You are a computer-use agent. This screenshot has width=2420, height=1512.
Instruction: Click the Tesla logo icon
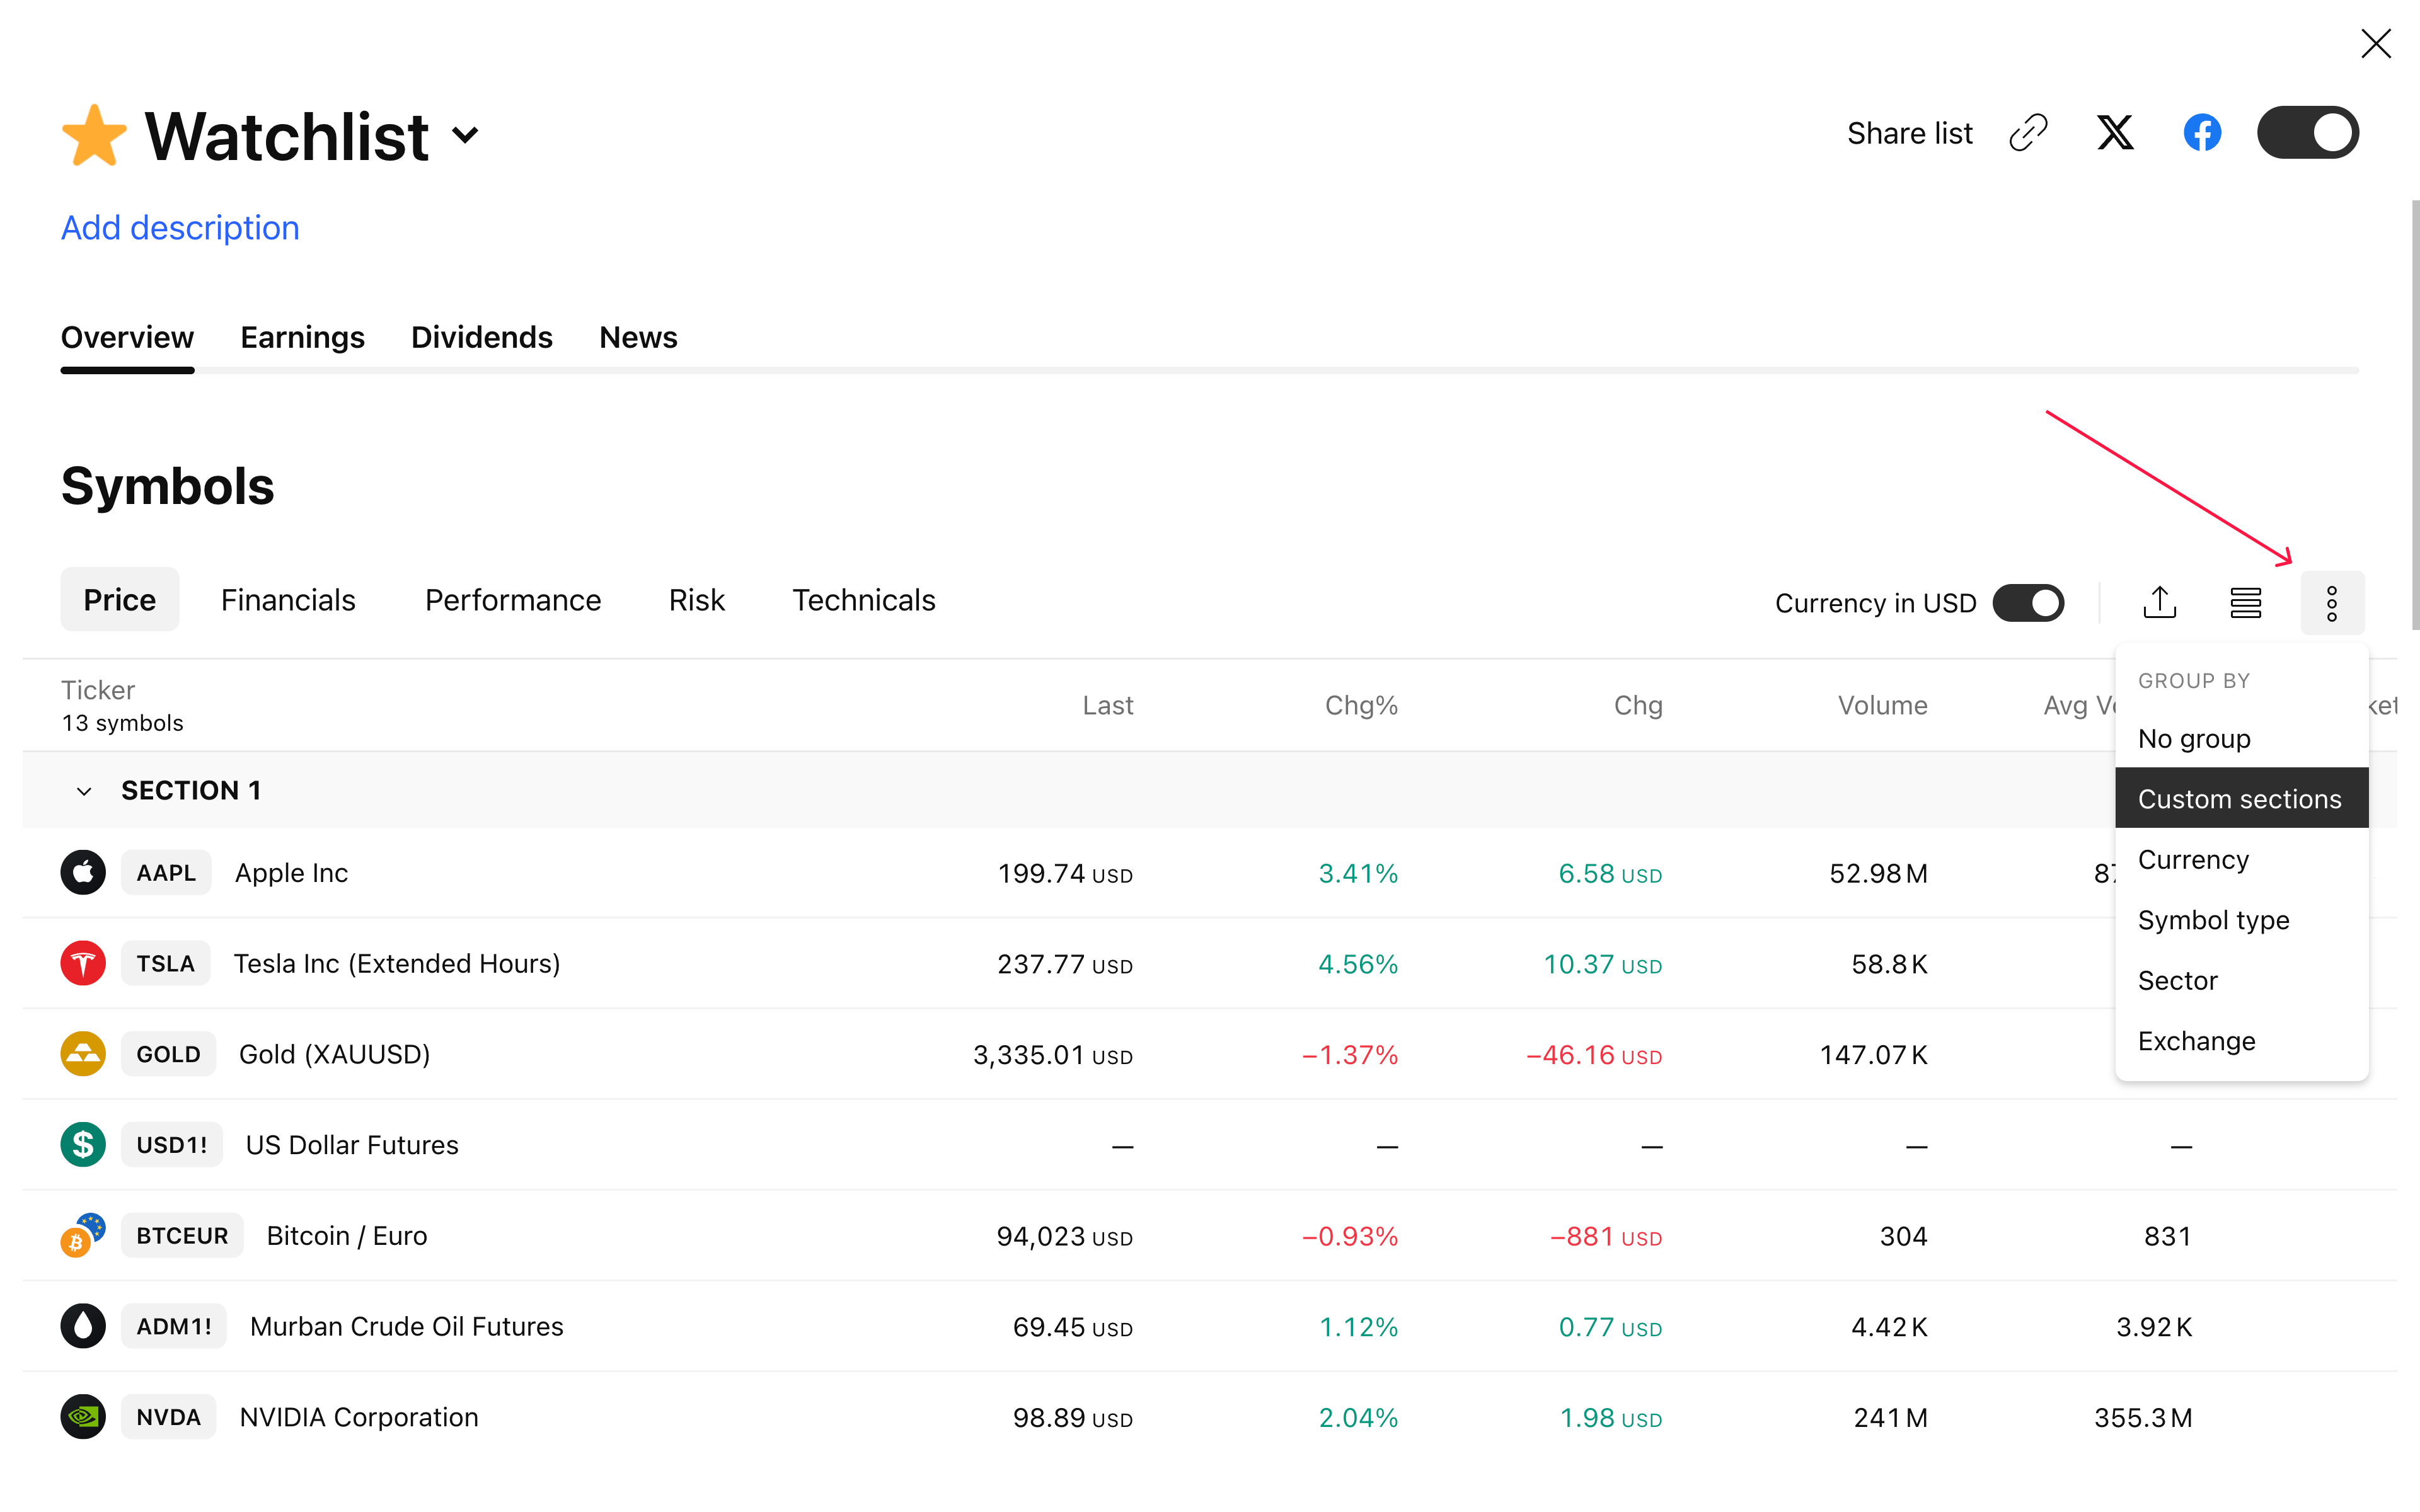pos(83,963)
